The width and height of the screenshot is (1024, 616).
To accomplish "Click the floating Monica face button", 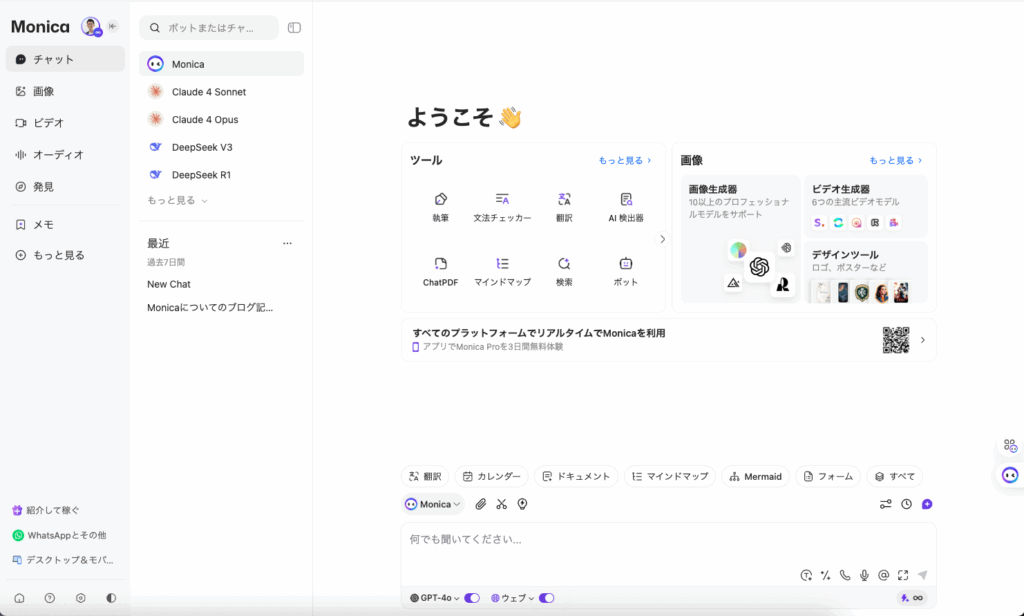I will click(1010, 475).
